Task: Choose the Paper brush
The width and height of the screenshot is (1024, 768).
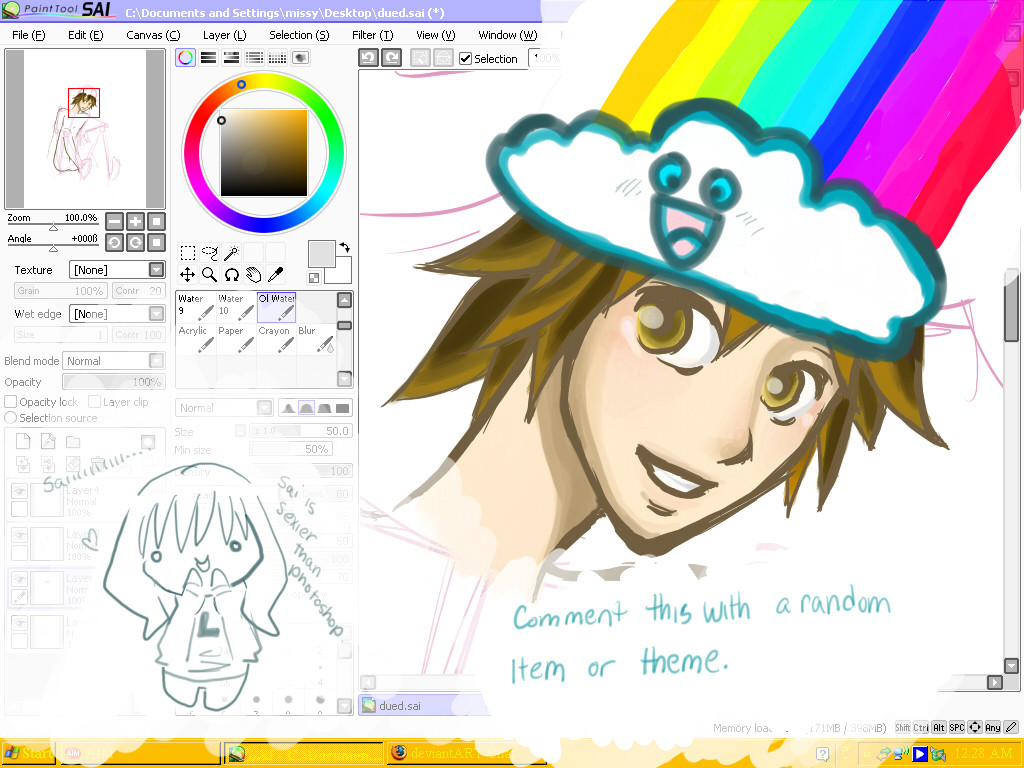Action: pyautogui.click(x=236, y=340)
